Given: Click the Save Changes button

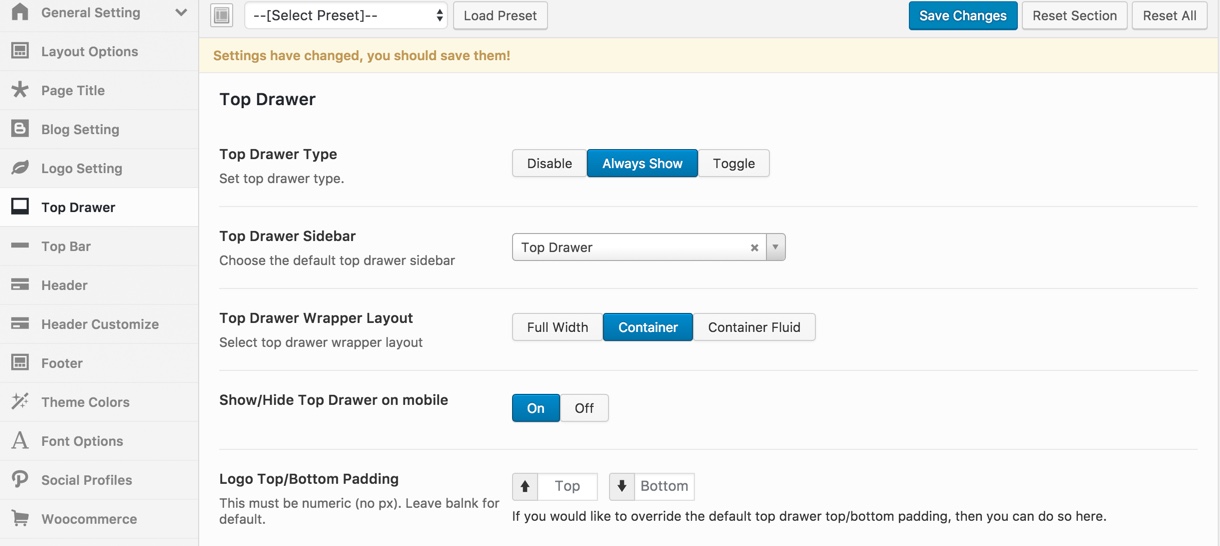Looking at the screenshot, I should tap(963, 15).
